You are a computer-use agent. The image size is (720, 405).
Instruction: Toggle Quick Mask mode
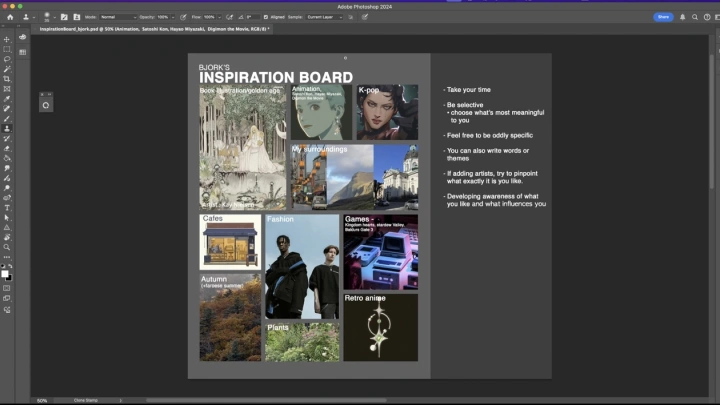6,288
